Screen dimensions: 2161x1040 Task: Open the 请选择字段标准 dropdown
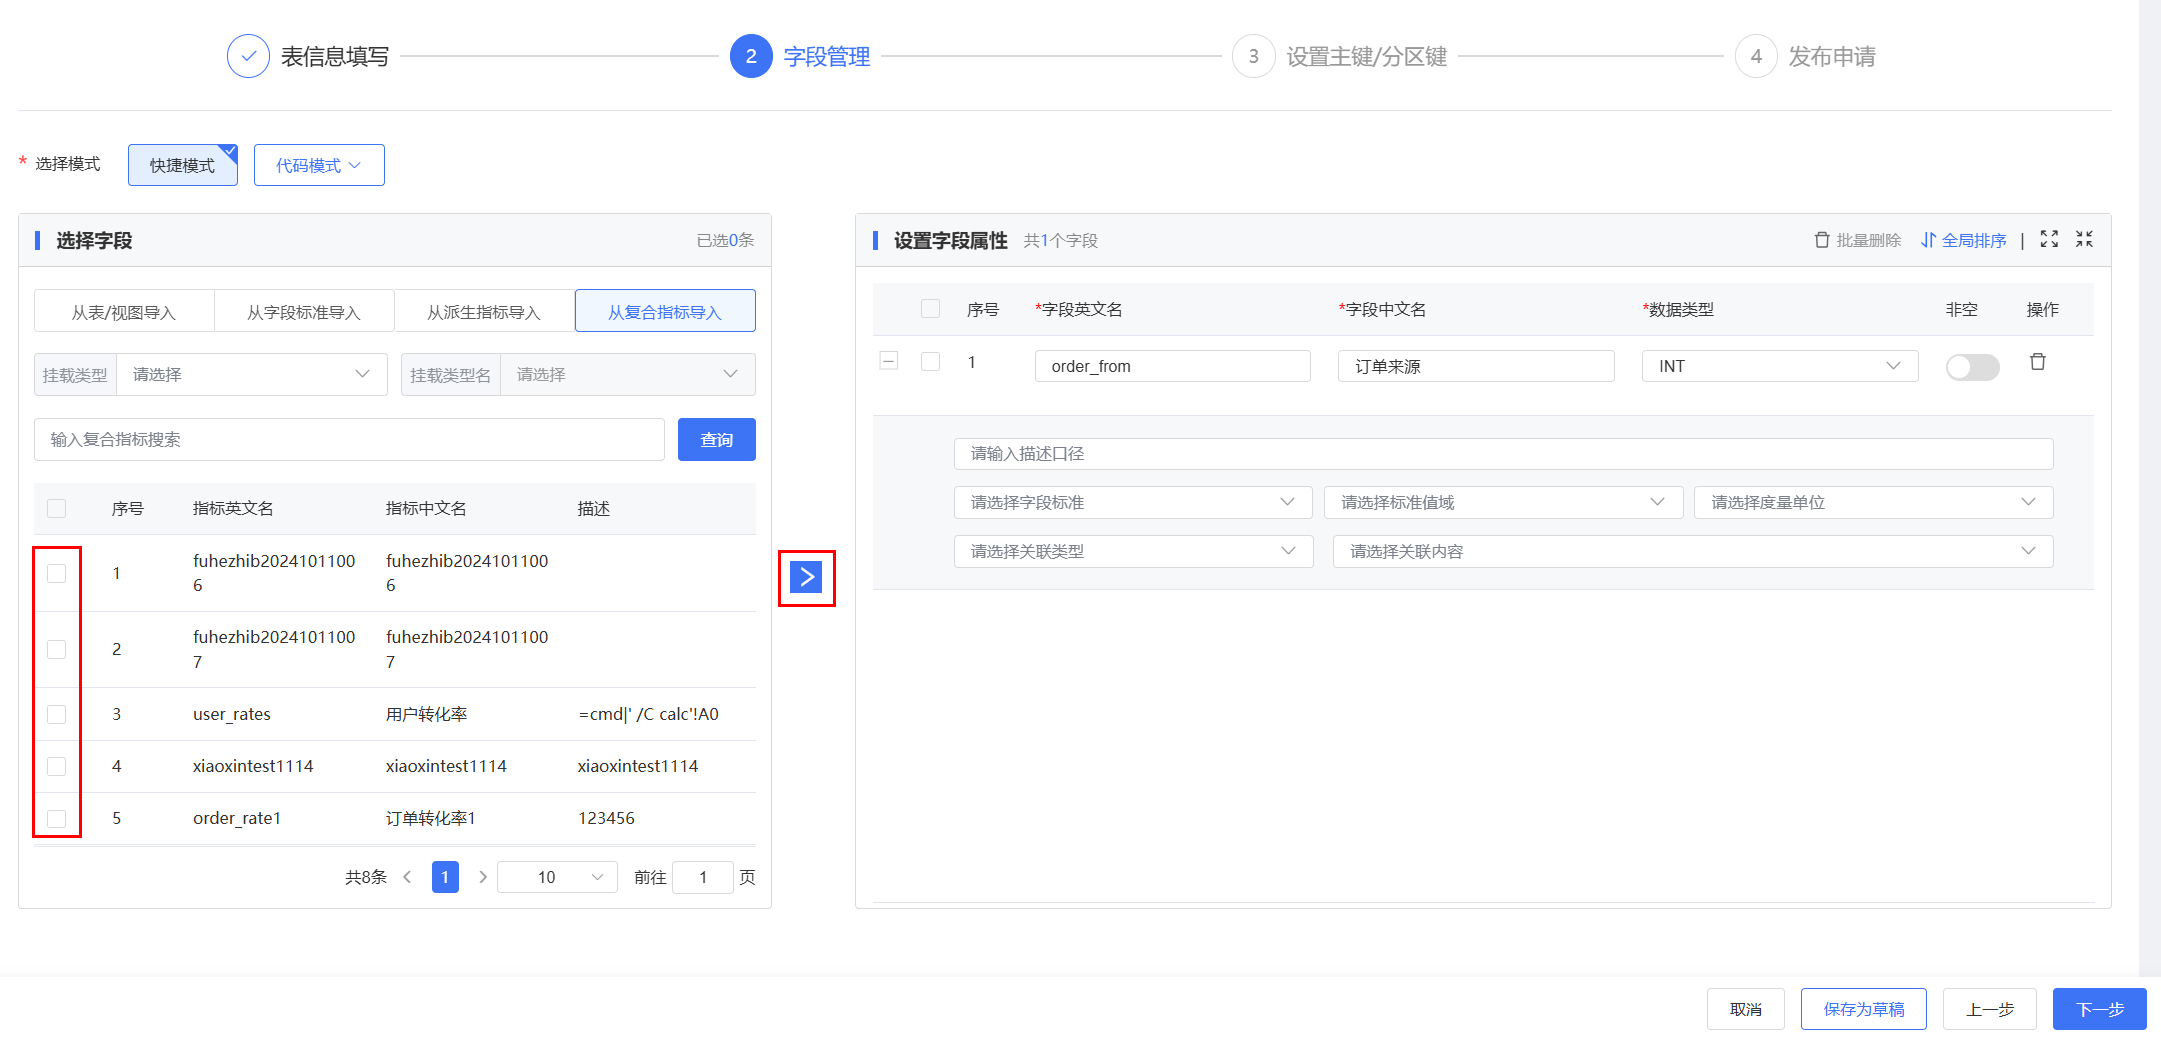[x=1133, y=502]
